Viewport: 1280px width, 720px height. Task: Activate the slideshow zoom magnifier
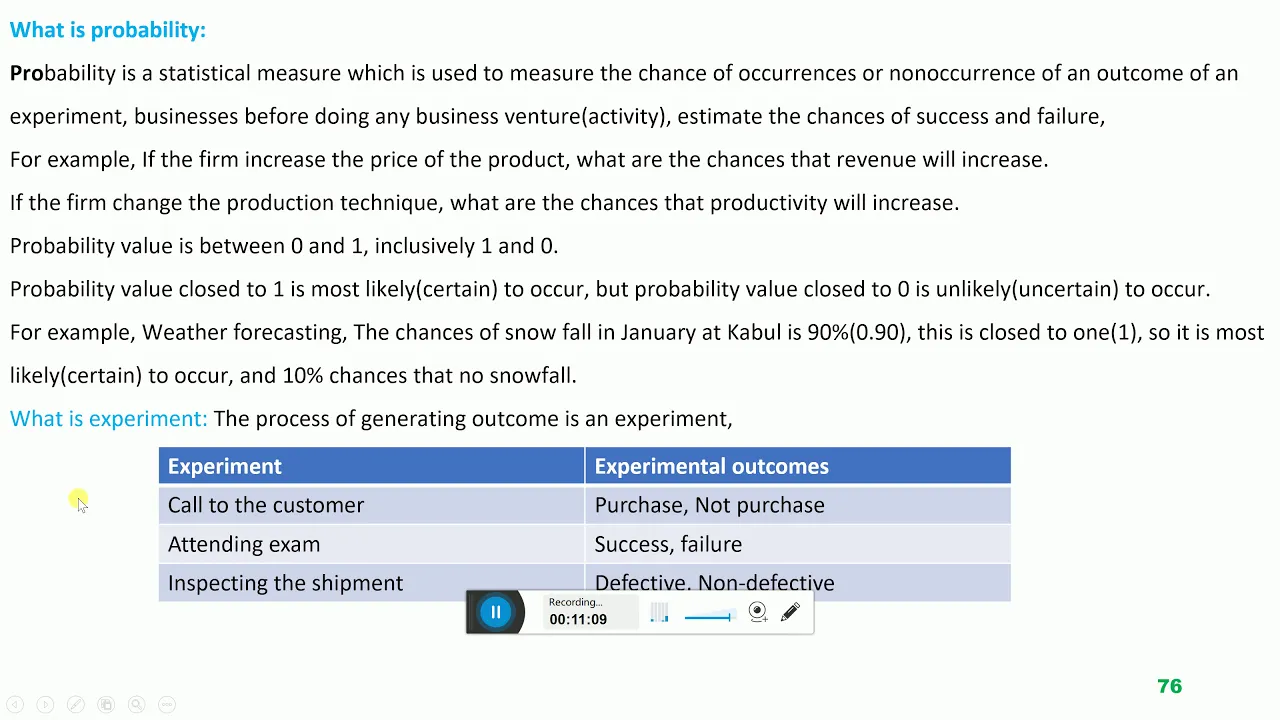tap(137, 704)
